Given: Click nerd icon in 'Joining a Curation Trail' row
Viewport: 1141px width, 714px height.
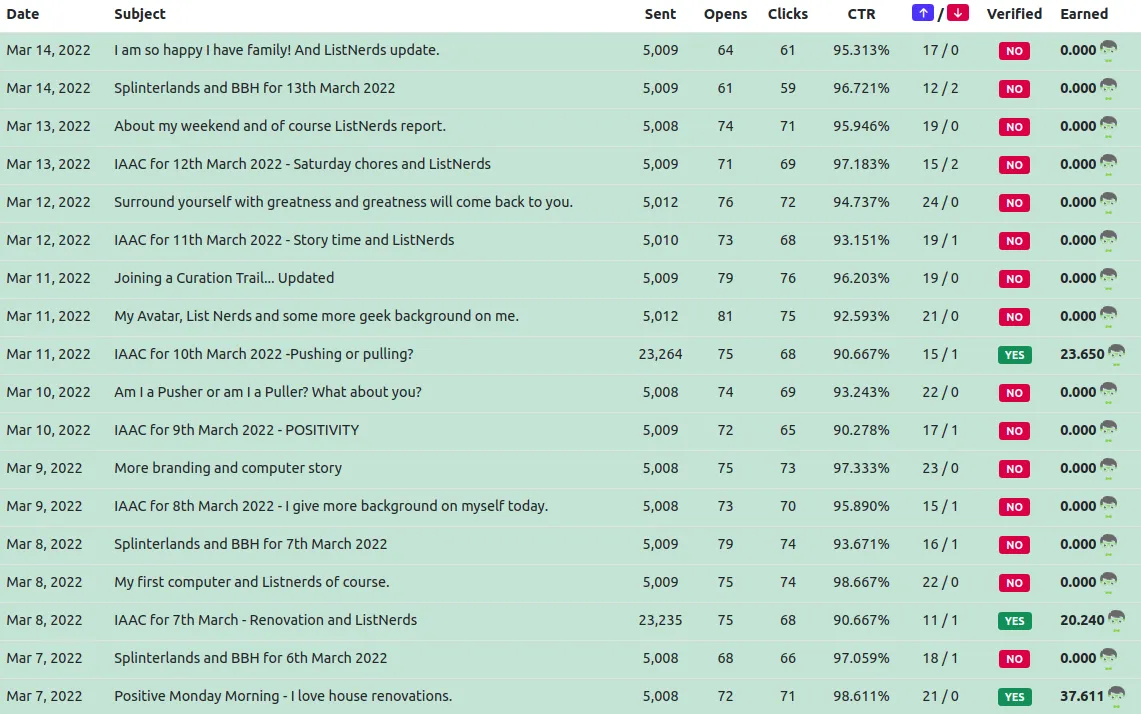Looking at the screenshot, I should pyautogui.click(x=1108, y=279).
